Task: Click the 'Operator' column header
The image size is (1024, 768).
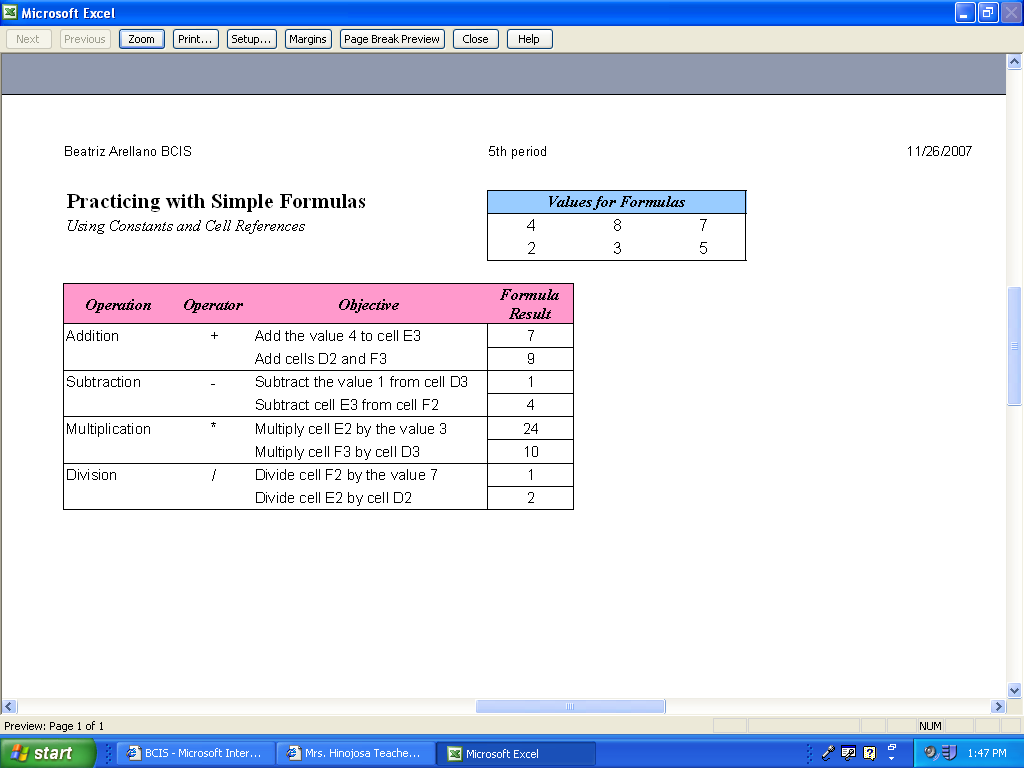Action: pyautogui.click(x=213, y=305)
